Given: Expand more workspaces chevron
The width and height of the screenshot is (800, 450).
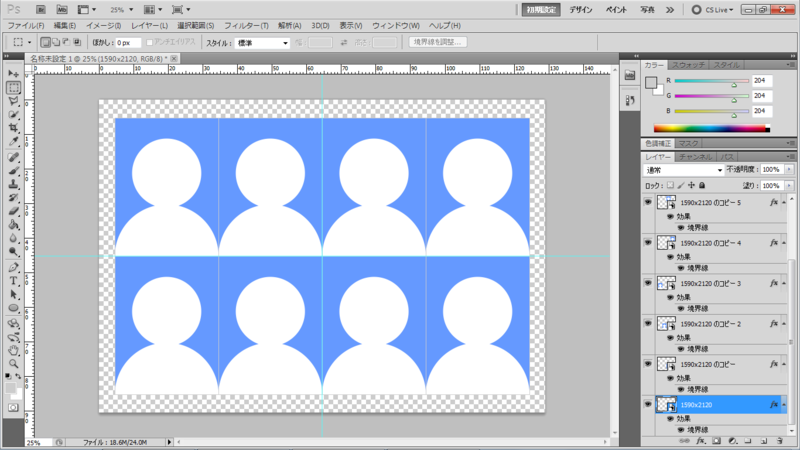Looking at the screenshot, I should 670,10.
